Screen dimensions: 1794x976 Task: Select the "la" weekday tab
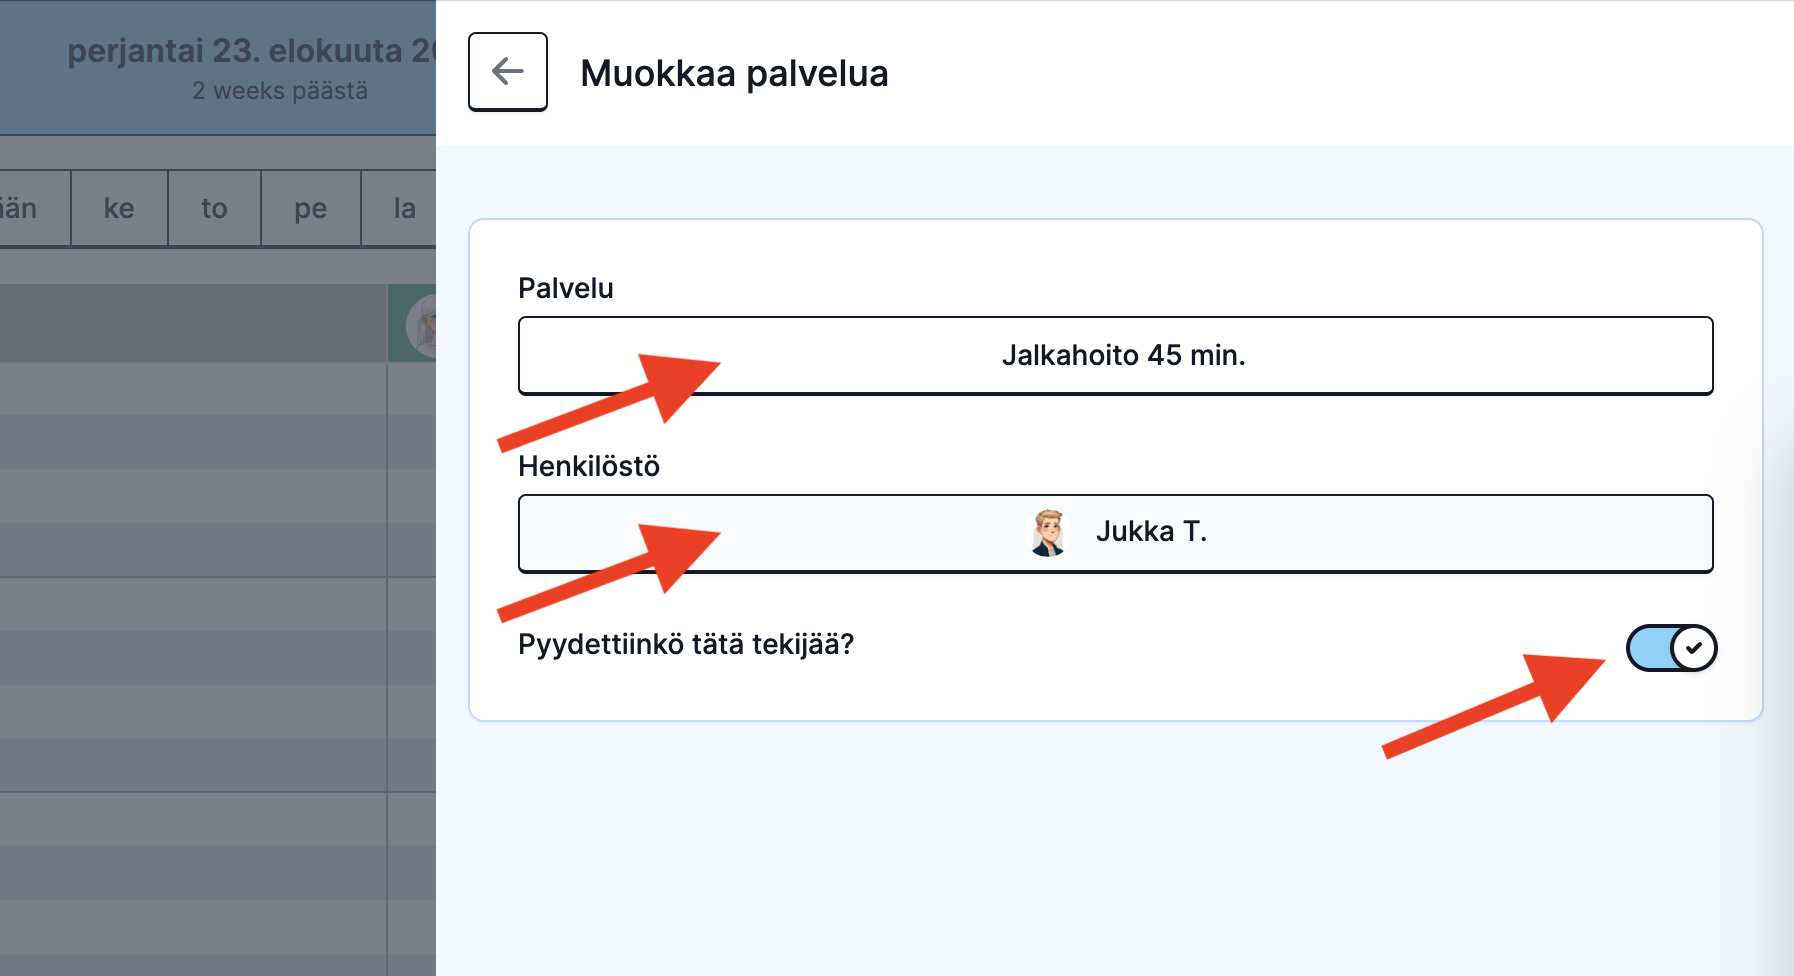tap(400, 208)
